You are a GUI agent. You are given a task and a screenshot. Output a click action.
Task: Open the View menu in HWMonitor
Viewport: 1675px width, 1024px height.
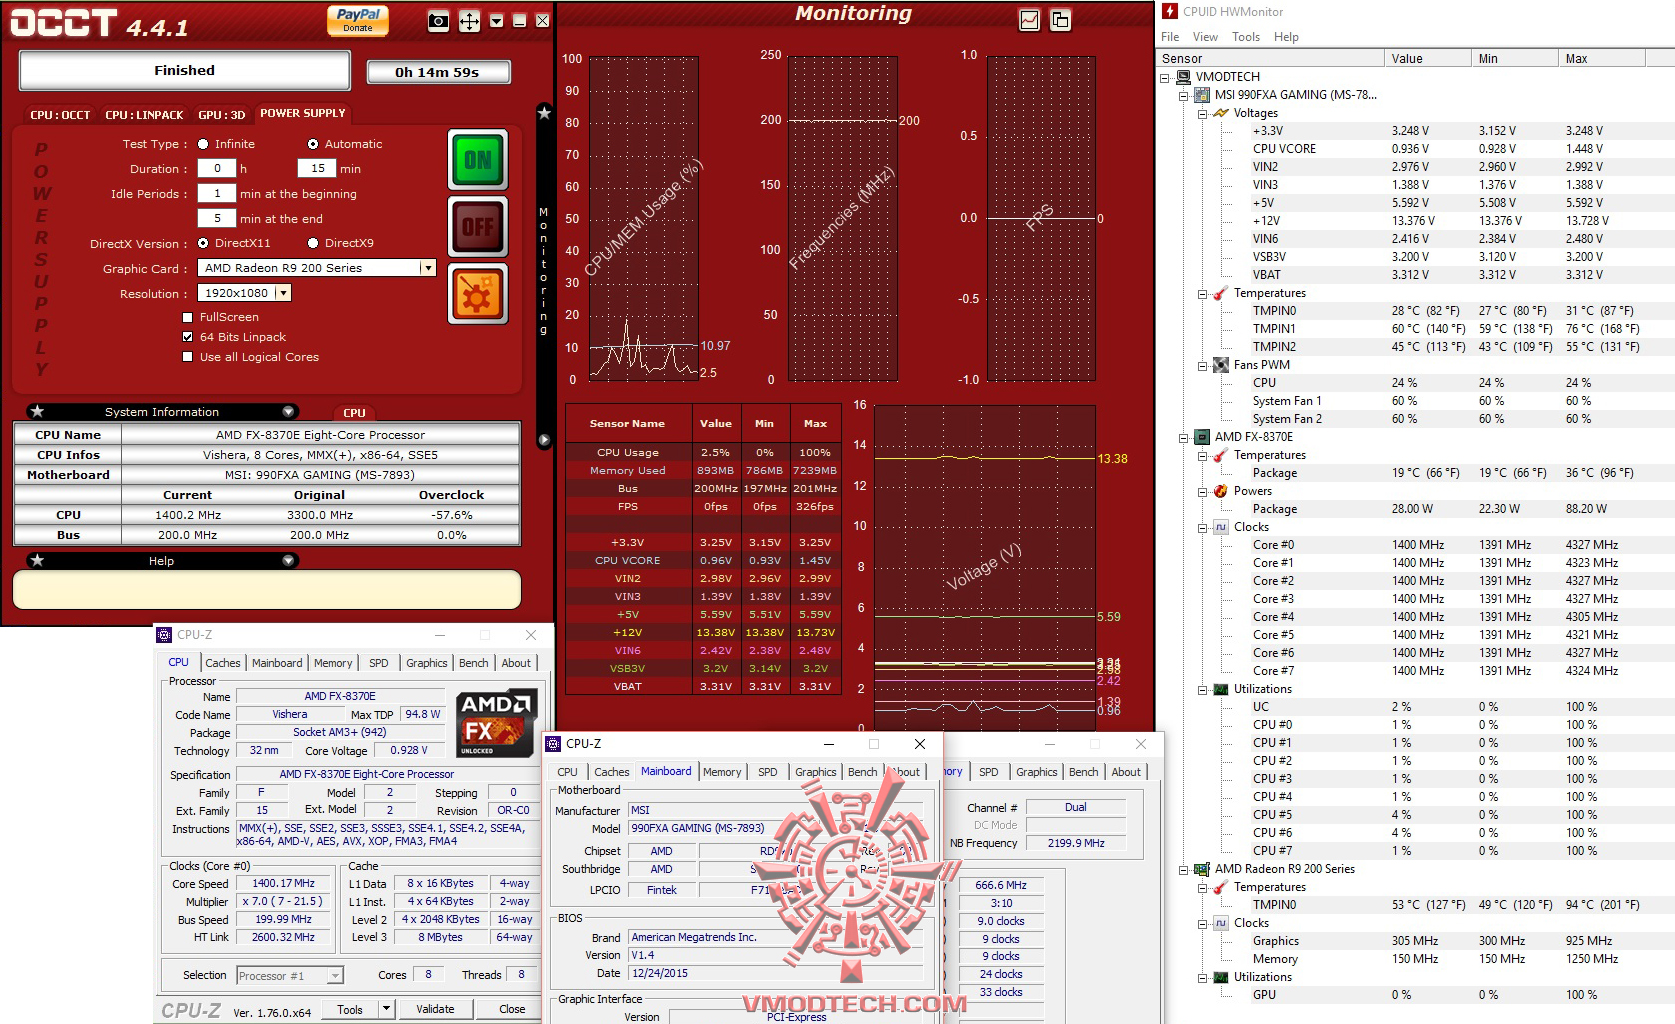[1205, 37]
